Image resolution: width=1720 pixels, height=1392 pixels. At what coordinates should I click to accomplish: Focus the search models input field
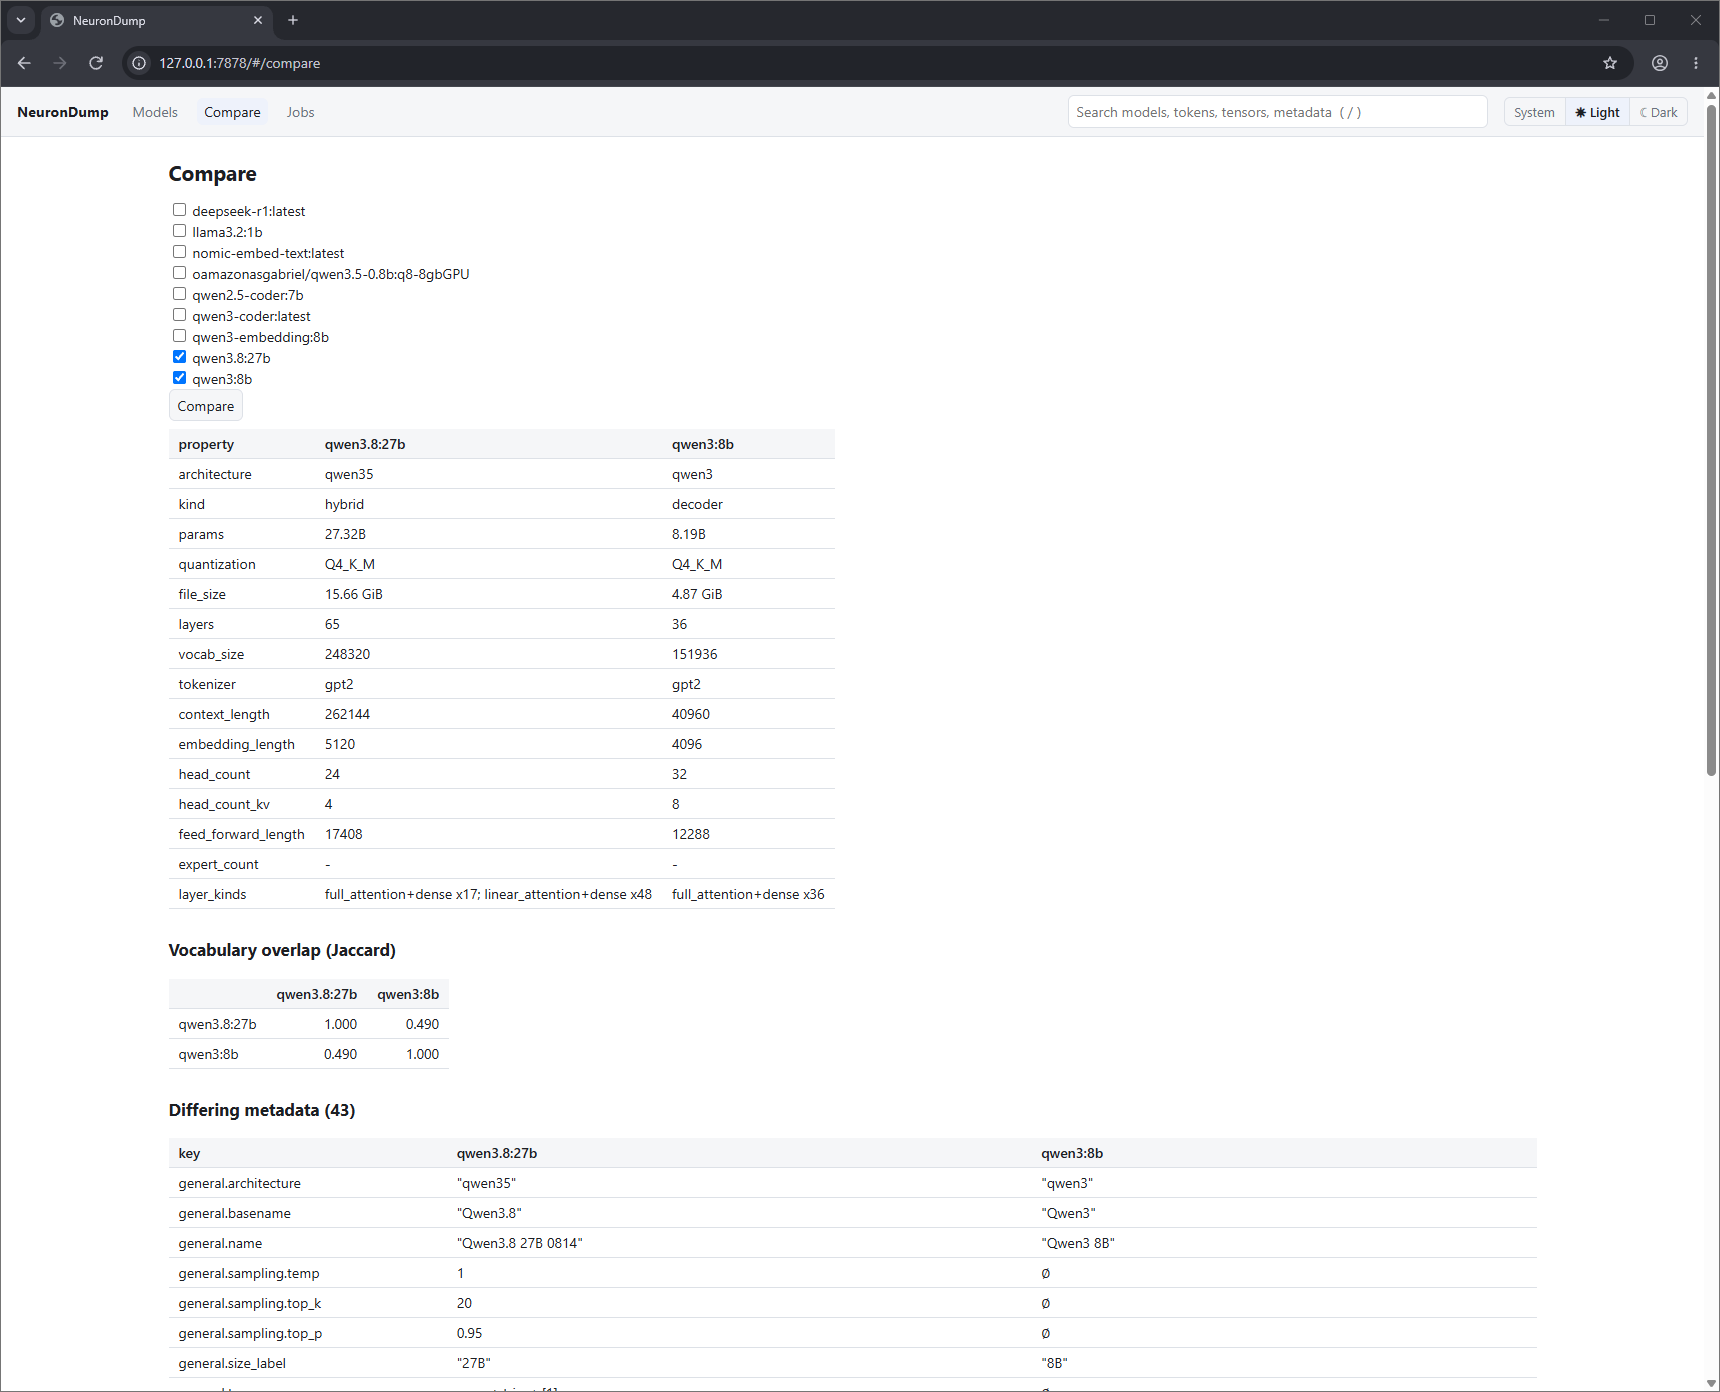[x=1277, y=112]
